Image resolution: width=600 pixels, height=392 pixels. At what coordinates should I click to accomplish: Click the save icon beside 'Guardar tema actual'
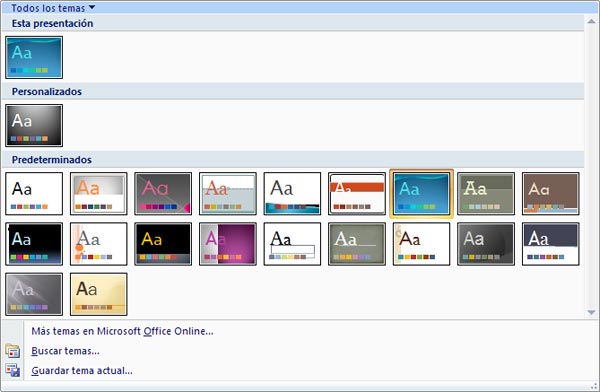point(12,371)
